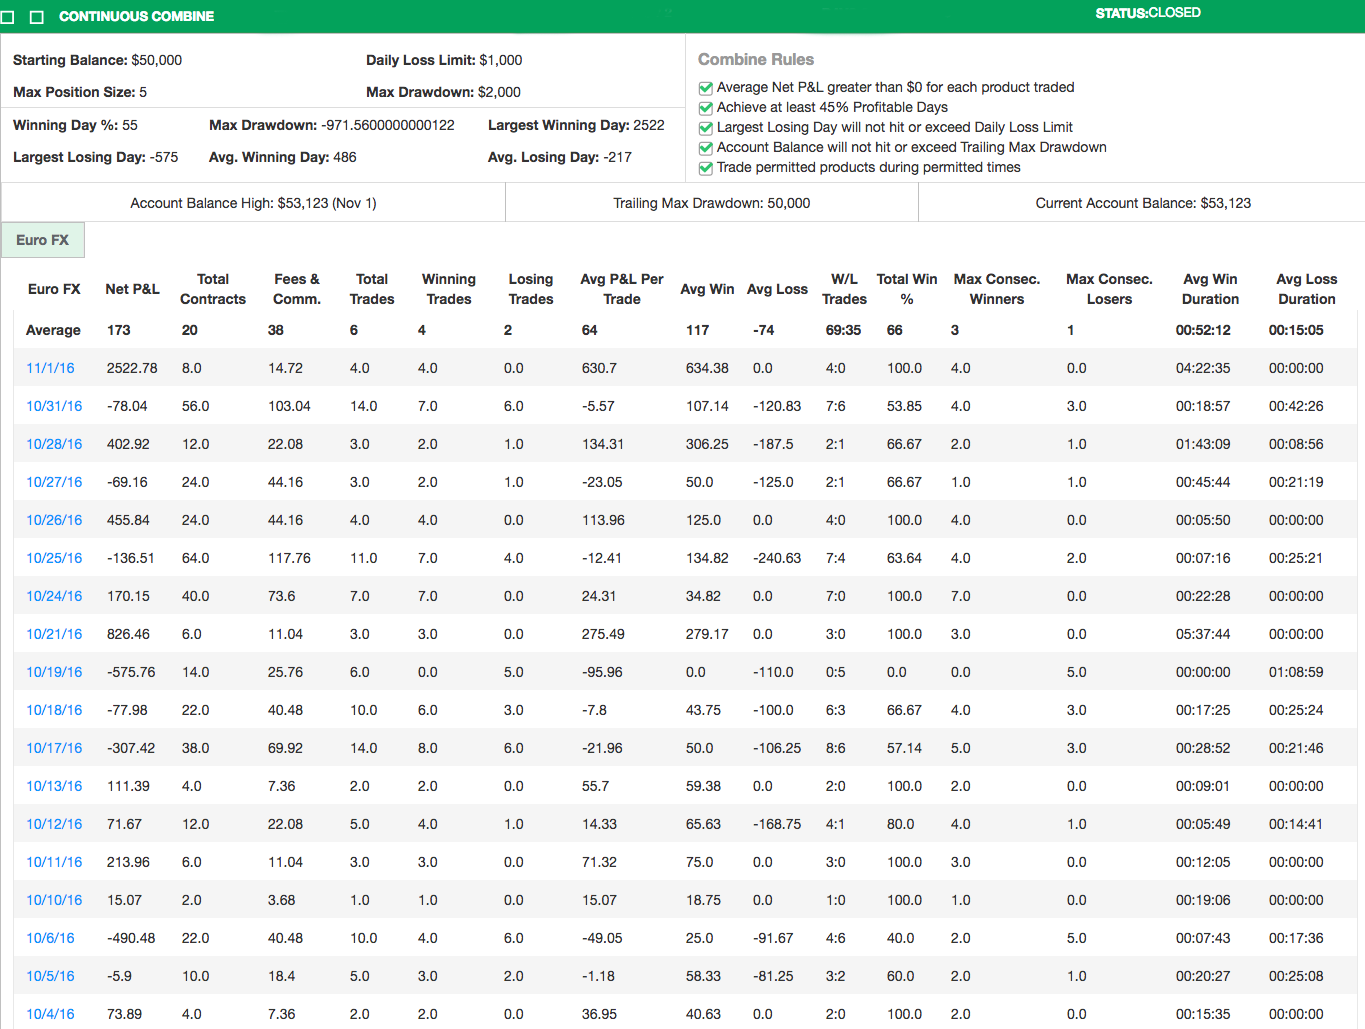Click the Net P&L column header

click(x=132, y=289)
